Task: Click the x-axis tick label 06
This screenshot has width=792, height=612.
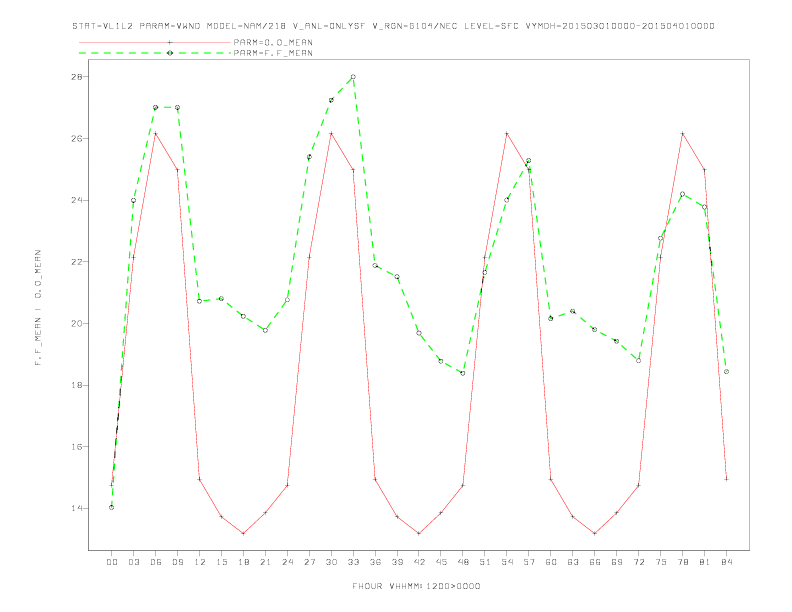Action: coord(156,562)
